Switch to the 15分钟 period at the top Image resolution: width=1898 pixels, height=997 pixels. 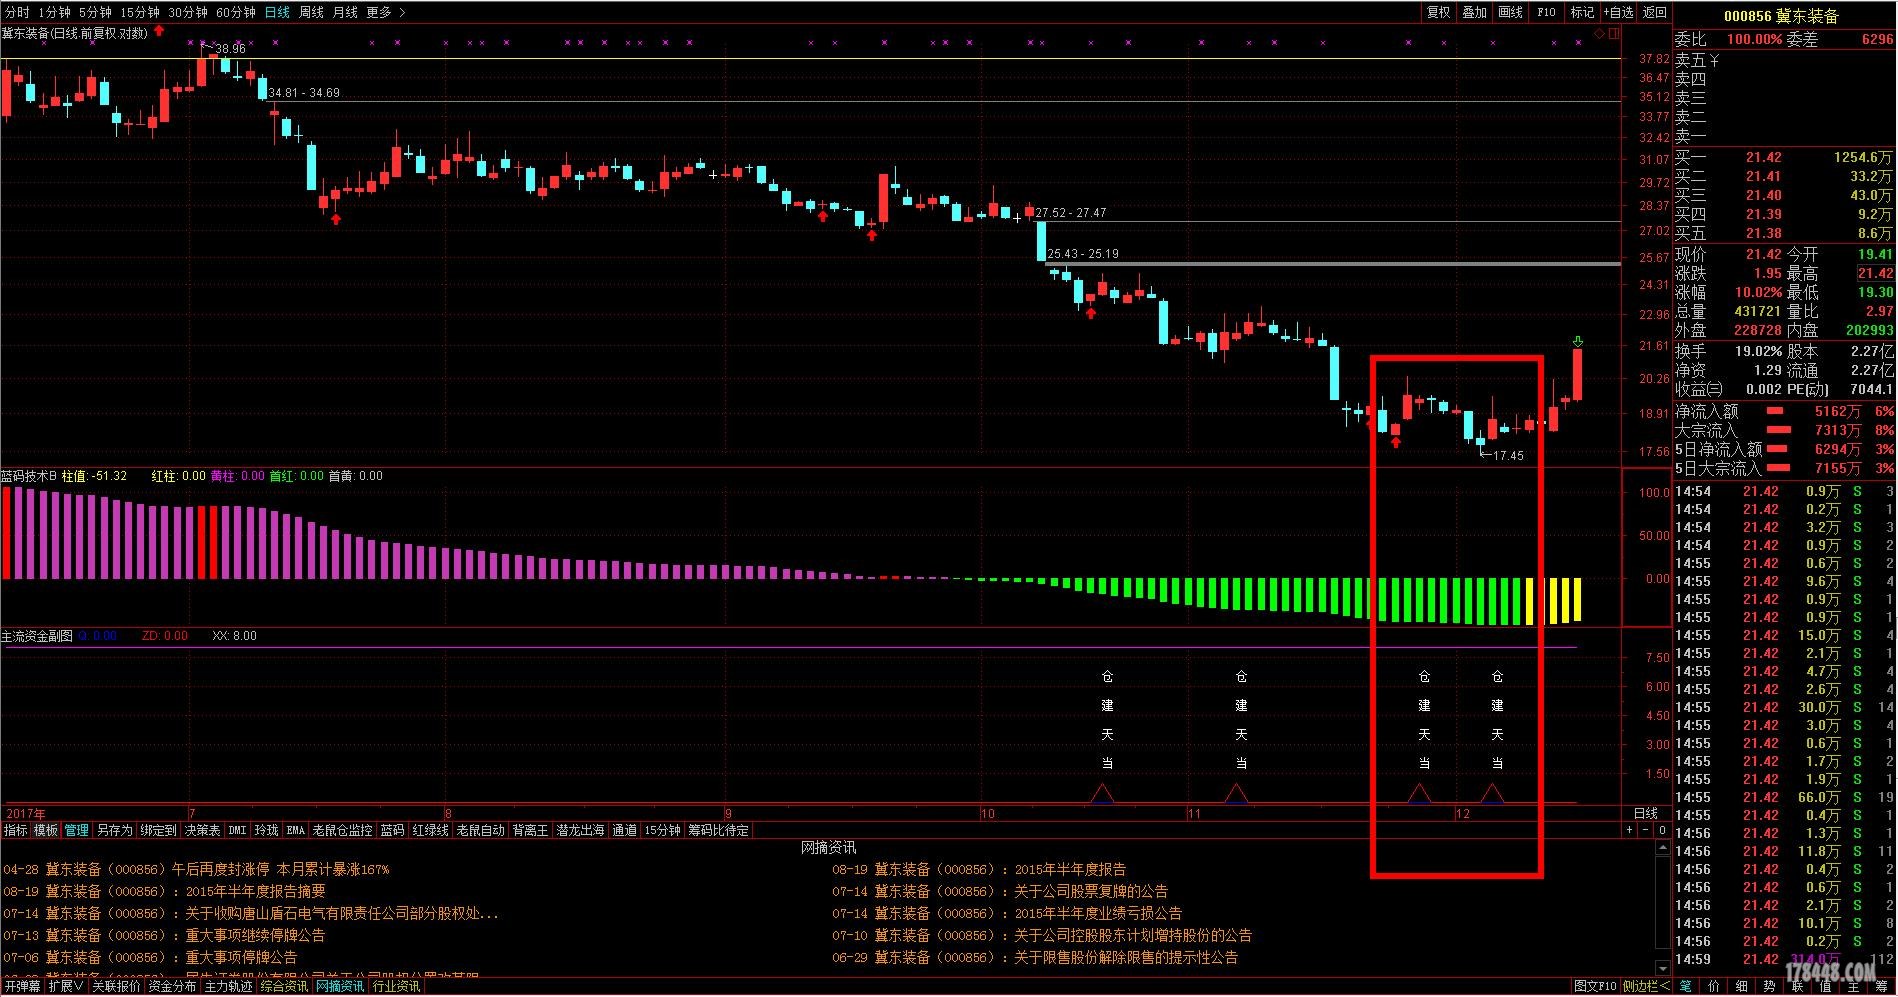[x=139, y=12]
